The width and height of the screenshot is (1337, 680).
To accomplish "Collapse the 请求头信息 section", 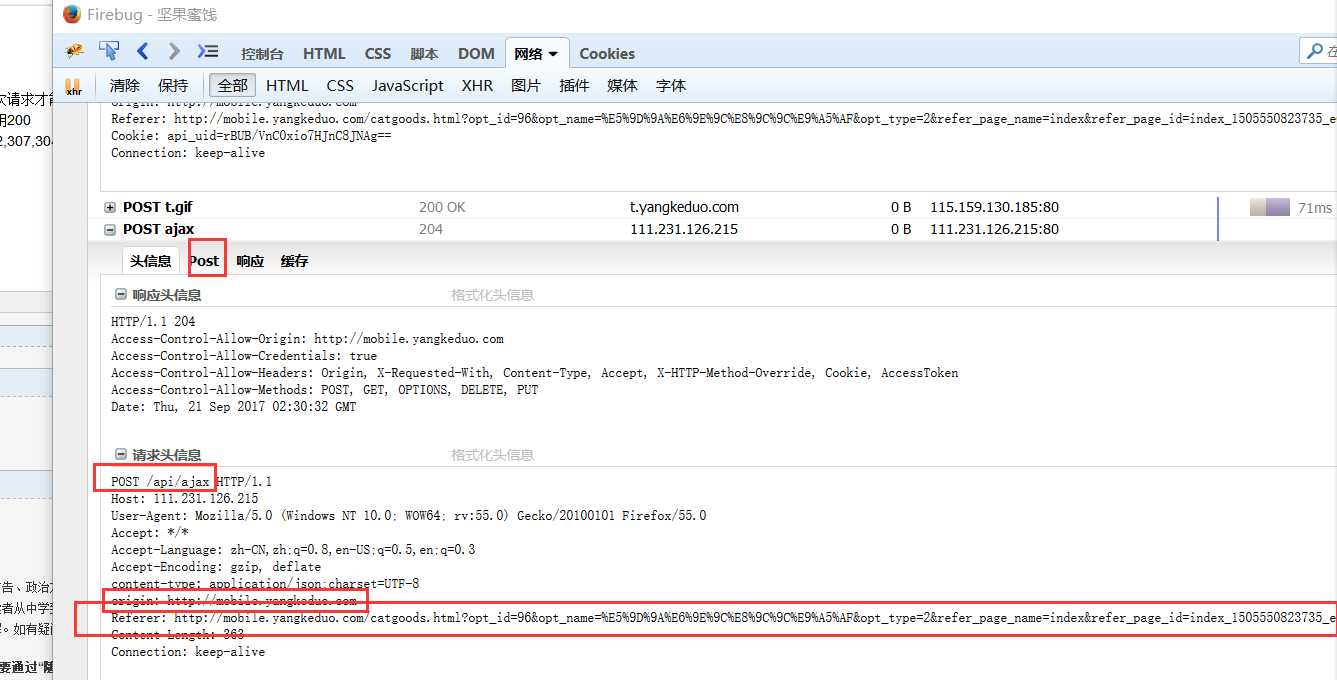I will (121, 455).
